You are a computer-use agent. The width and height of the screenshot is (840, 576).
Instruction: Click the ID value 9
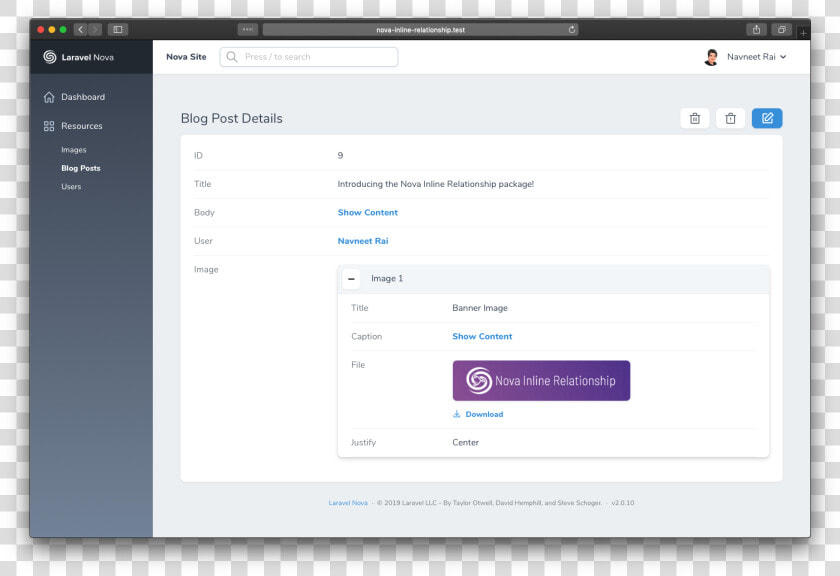tap(340, 155)
